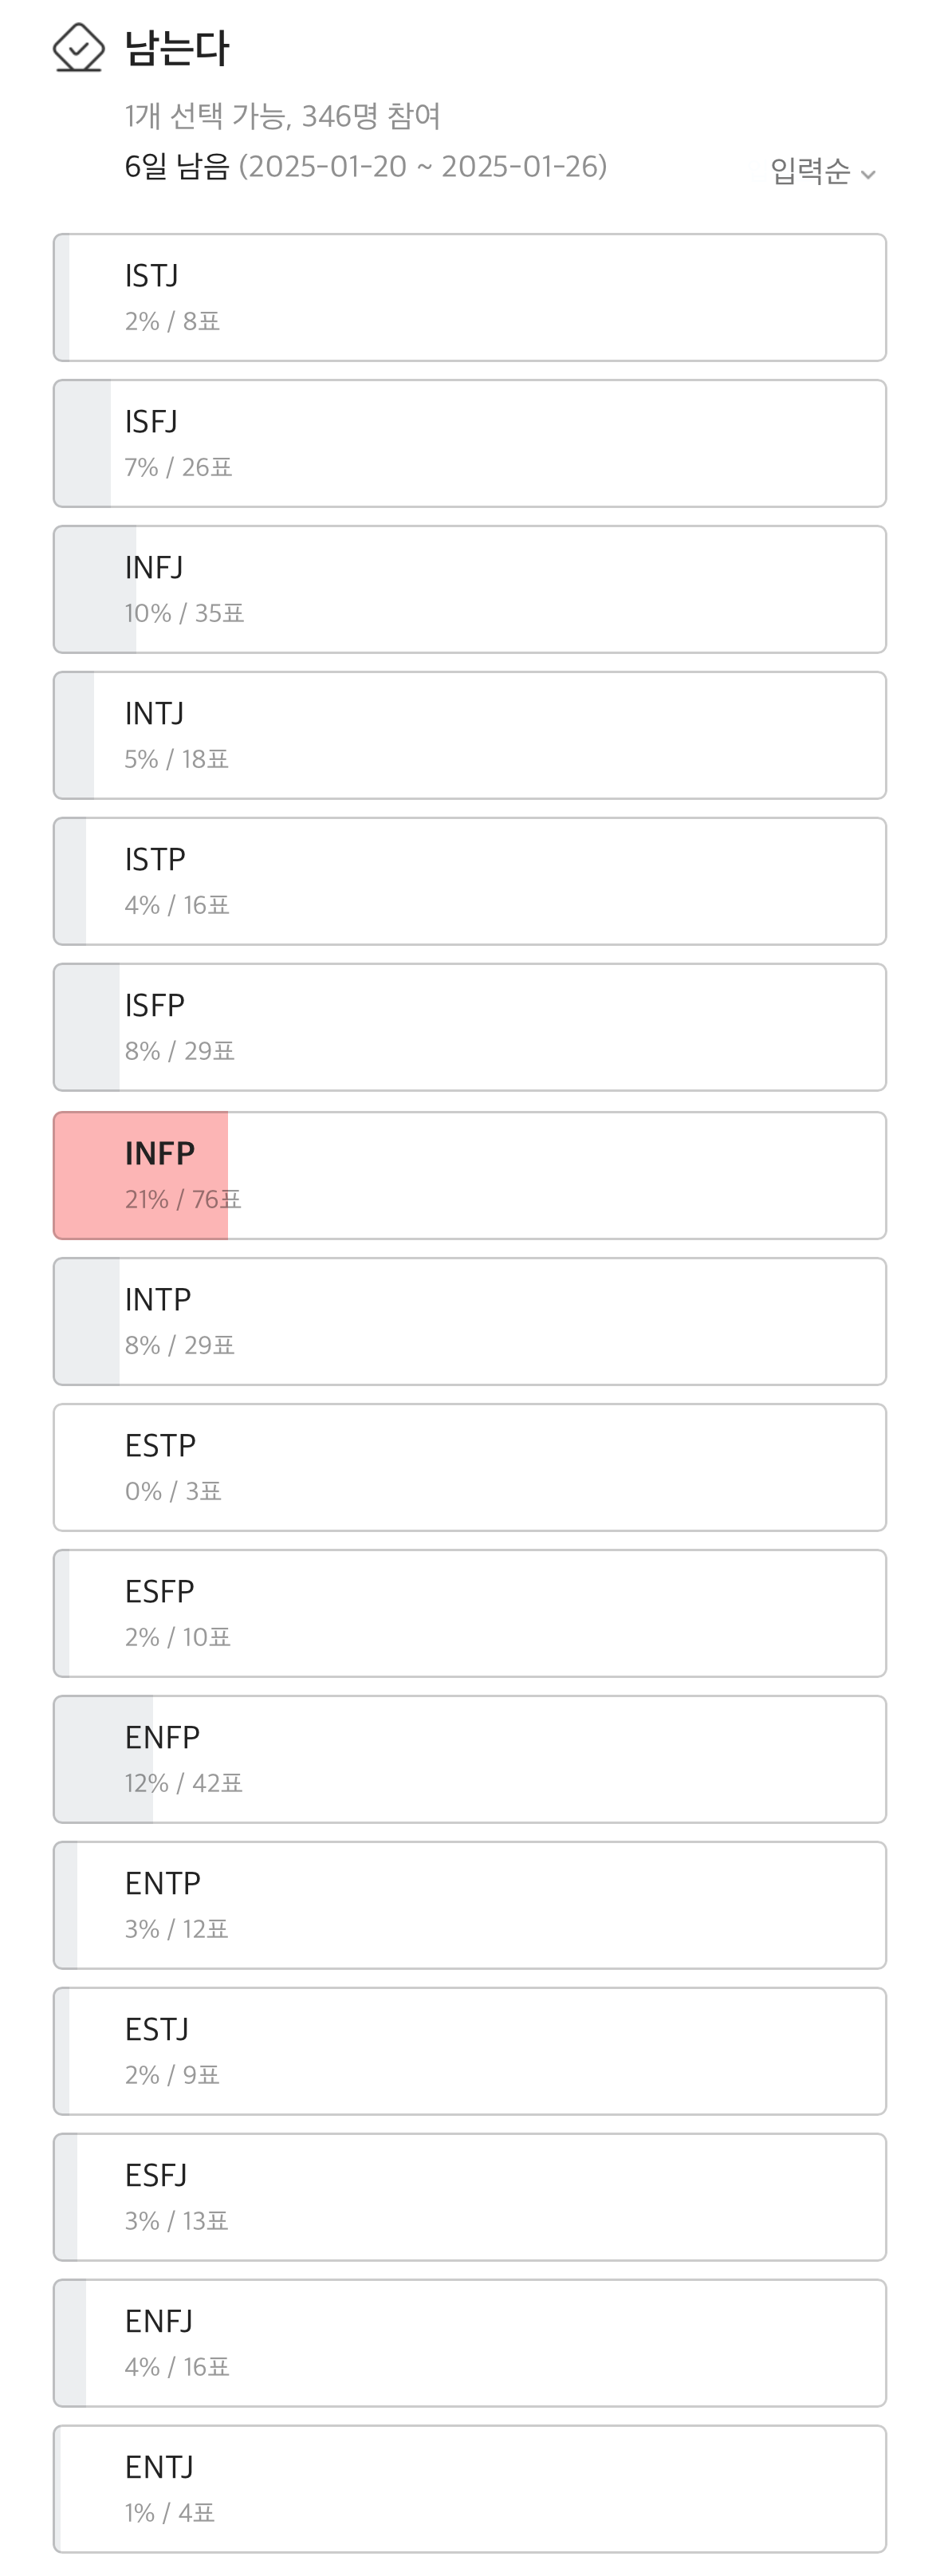Vote for the ISTP option

click(x=470, y=881)
